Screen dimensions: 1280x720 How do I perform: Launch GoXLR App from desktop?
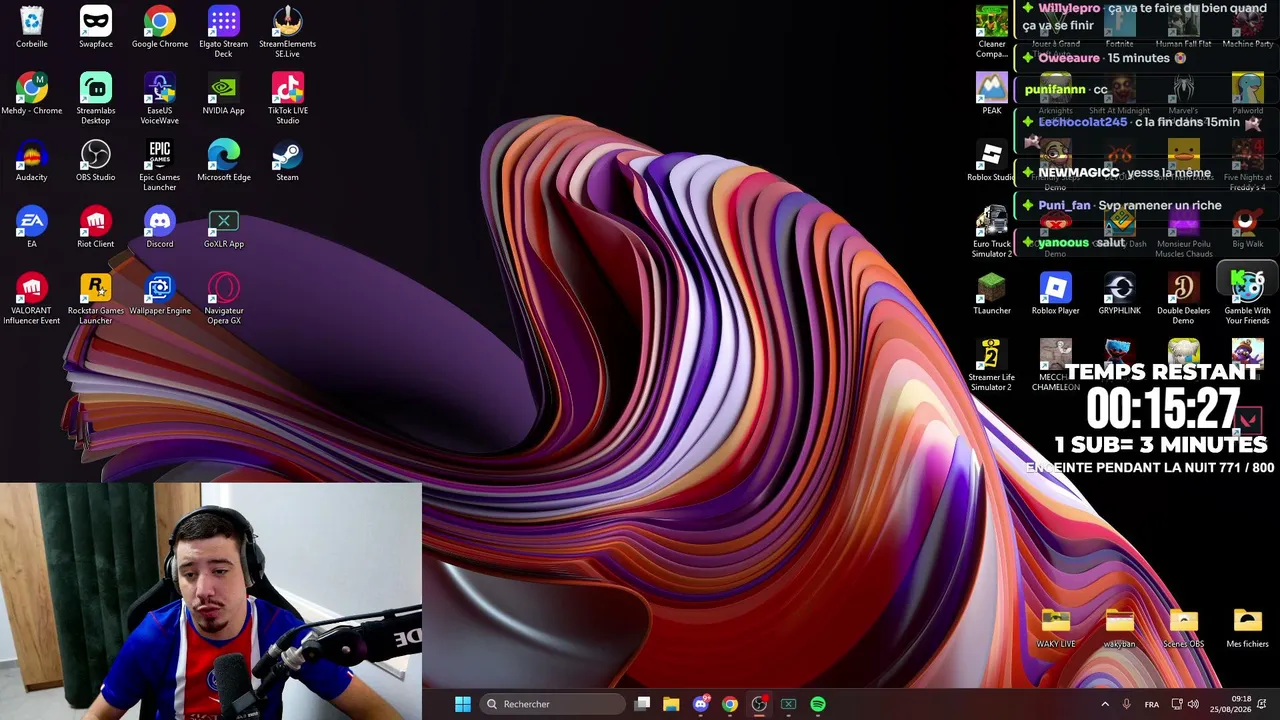224,227
